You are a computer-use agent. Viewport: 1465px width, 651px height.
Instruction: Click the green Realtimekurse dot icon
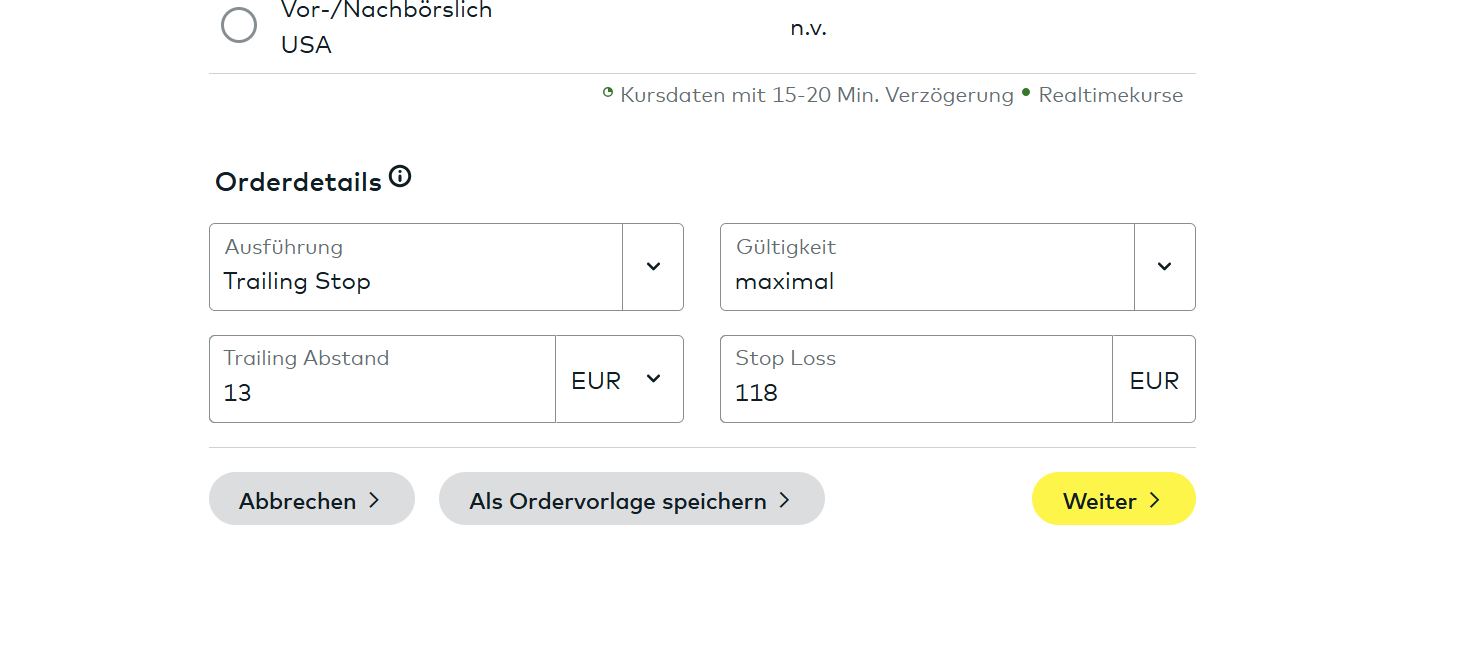[1025, 93]
